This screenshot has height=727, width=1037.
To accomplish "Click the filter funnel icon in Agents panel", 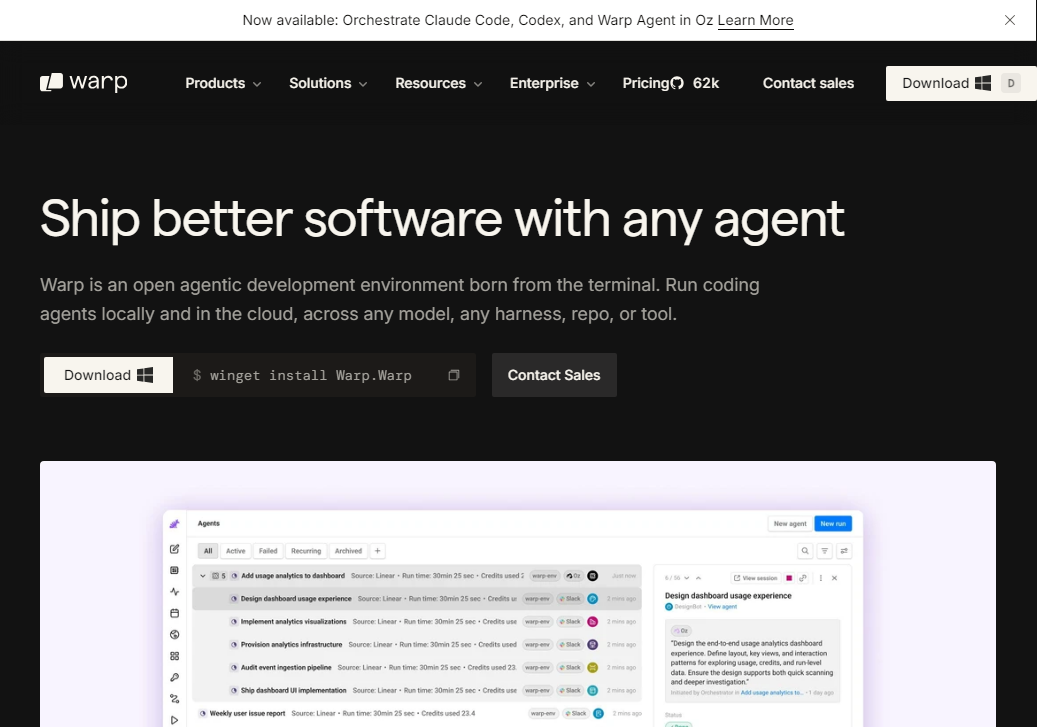I will click(825, 551).
